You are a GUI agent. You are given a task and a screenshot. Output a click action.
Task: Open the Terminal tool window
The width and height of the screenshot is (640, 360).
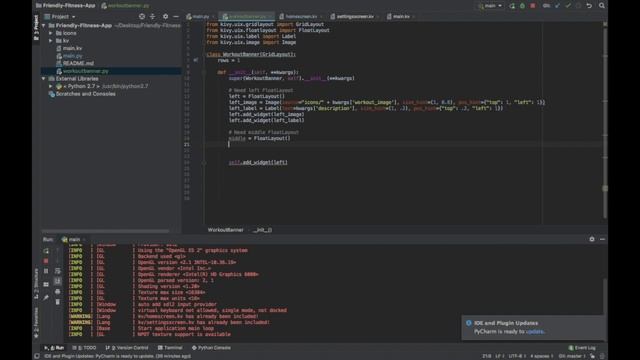(x=170, y=348)
